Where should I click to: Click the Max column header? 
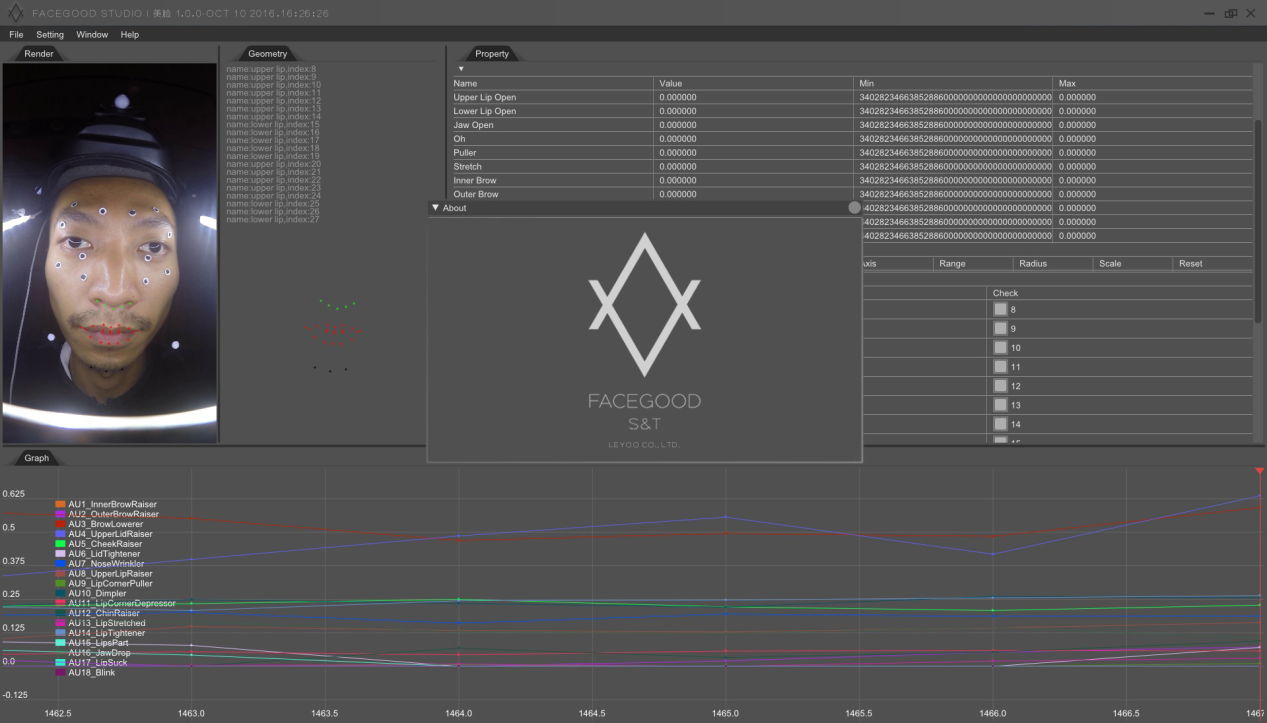[1152, 84]
